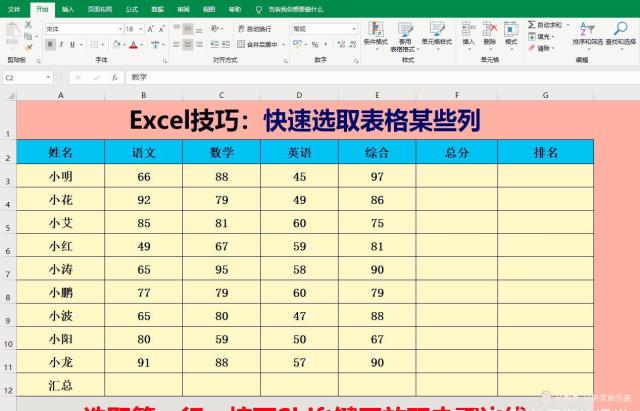This screenshot has height=411, width=640.
Task: Click the Copy icon in clipboard group
Action: pyautogui.click(x=28, y=36)
